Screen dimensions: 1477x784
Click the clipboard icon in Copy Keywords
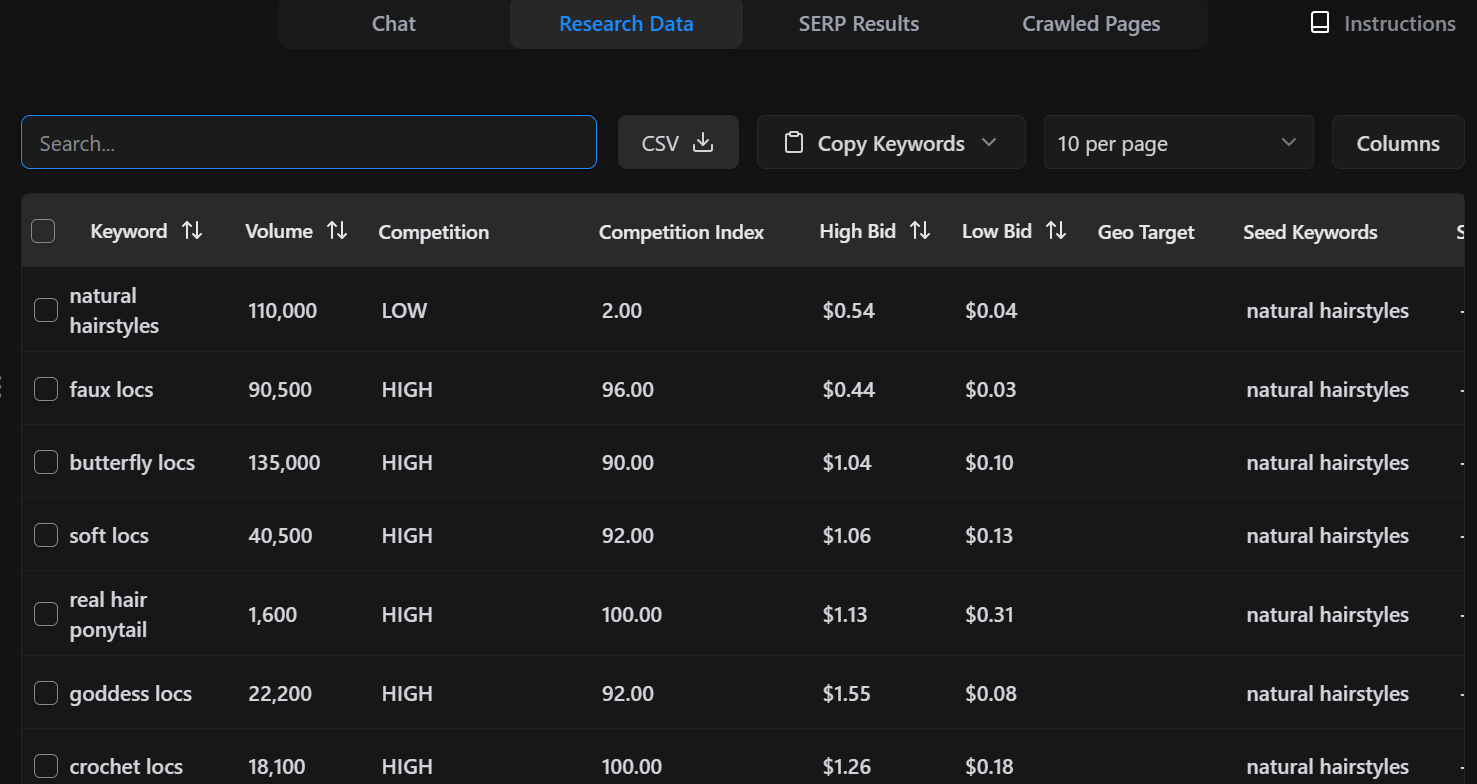(x=794, y=143)
